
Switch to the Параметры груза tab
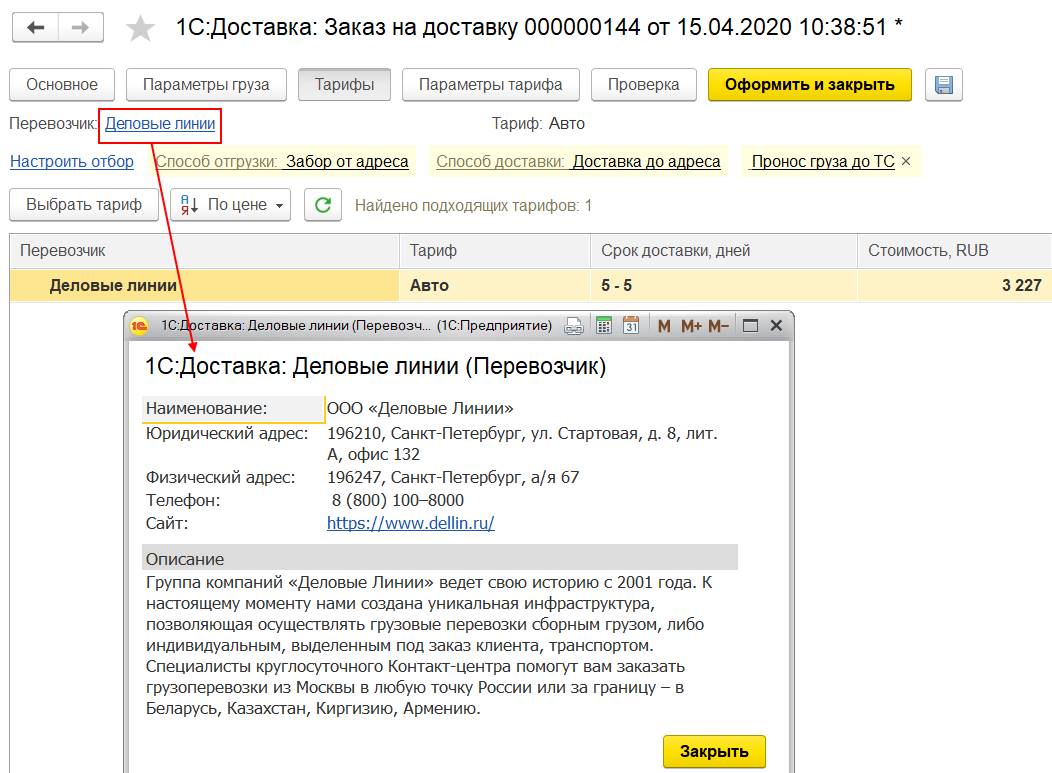pyautogui.click(x=206, y=85)
